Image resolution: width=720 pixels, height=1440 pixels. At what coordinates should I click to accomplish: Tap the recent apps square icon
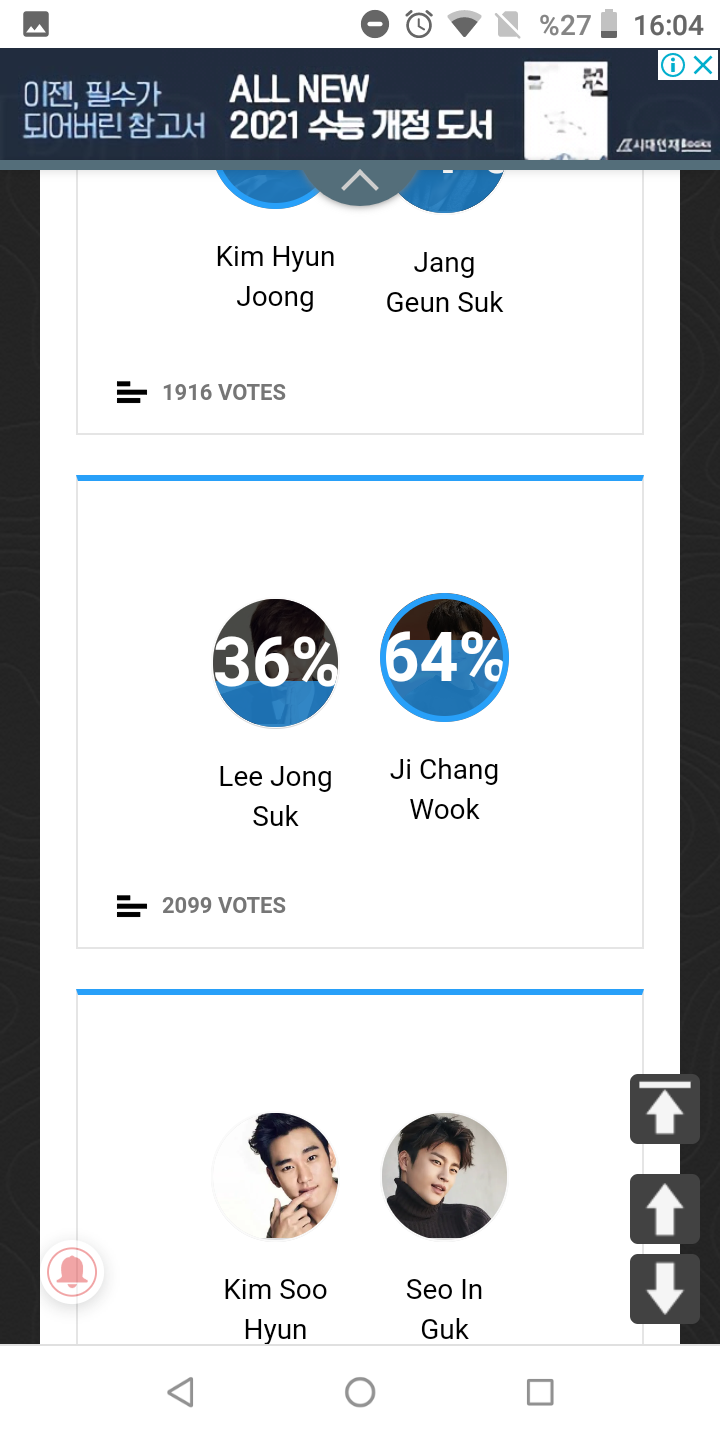pos(540,1392)
